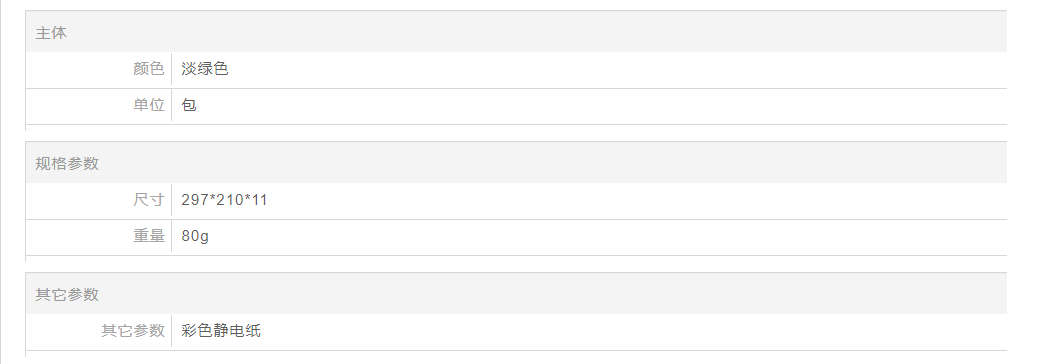Click the 规格参数 section header

coord(67,164)
